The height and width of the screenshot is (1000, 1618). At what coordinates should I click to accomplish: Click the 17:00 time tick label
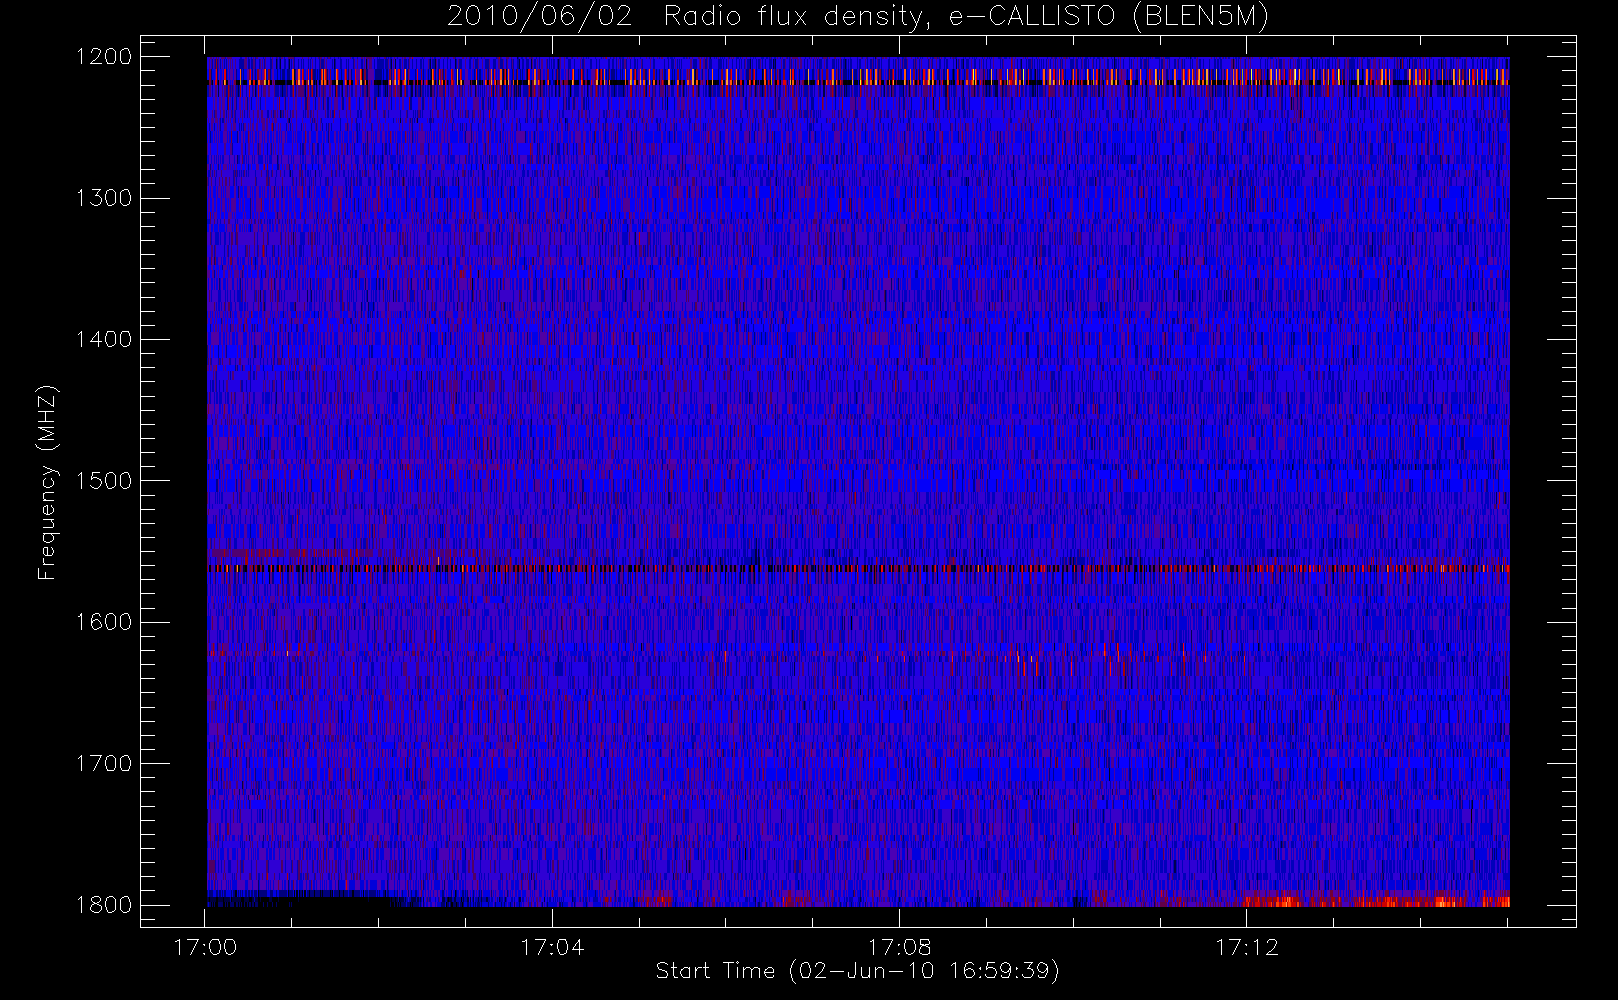(205, 947)
